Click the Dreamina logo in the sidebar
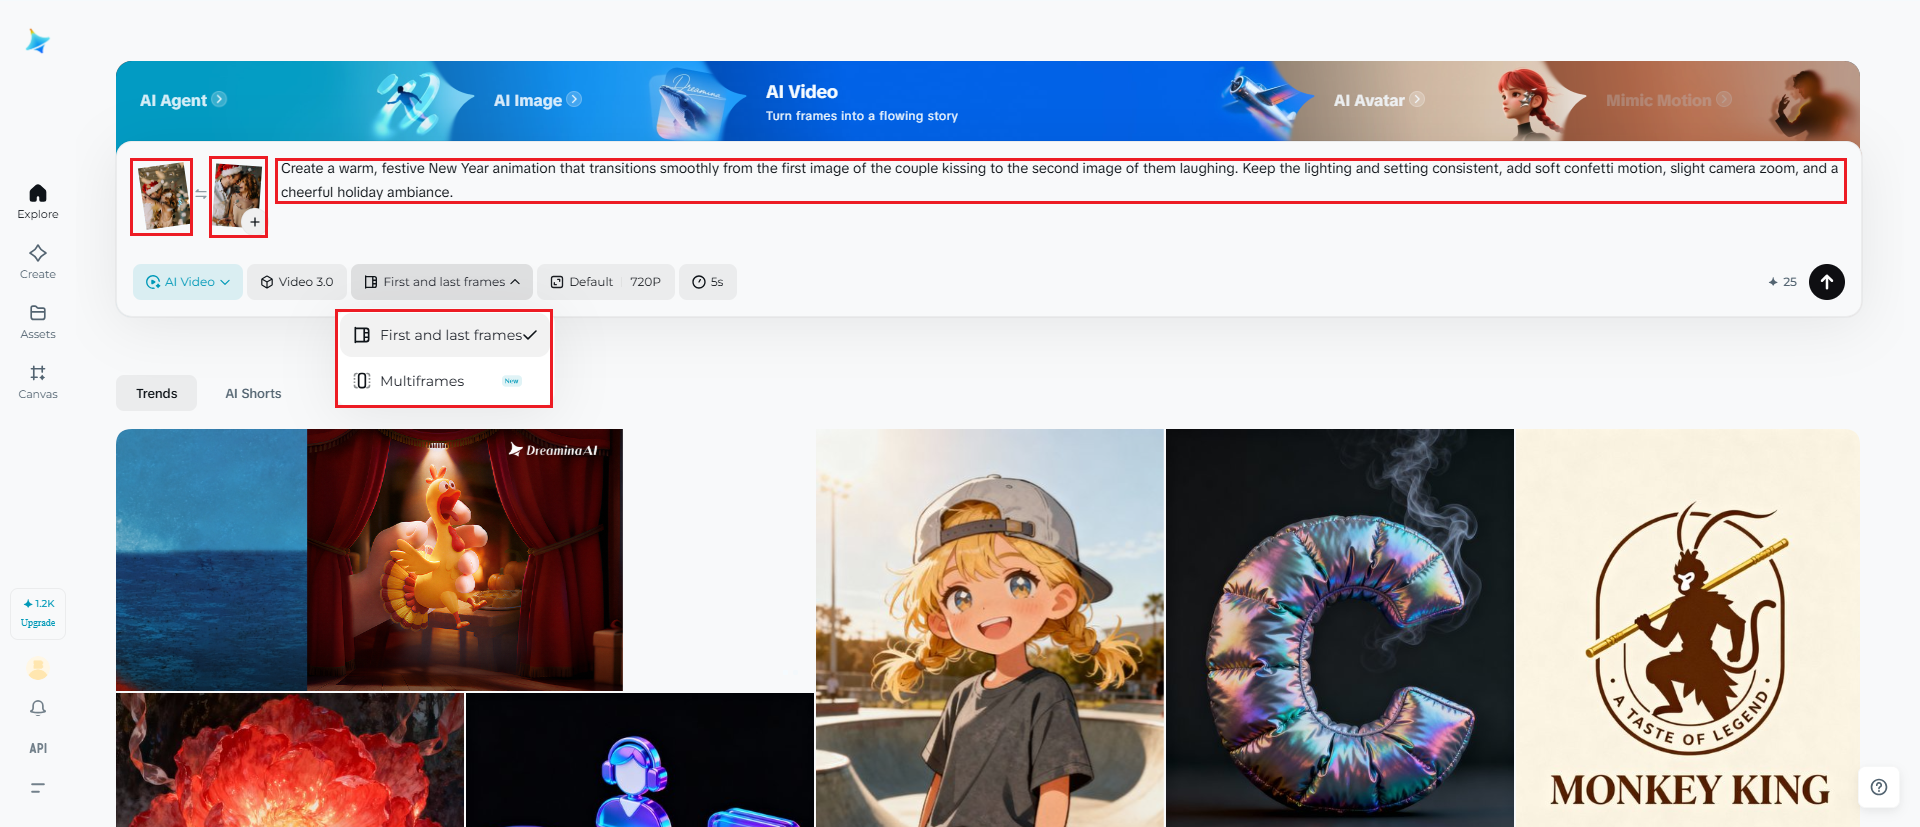1920x827 pixels. [x=38, y=41]
